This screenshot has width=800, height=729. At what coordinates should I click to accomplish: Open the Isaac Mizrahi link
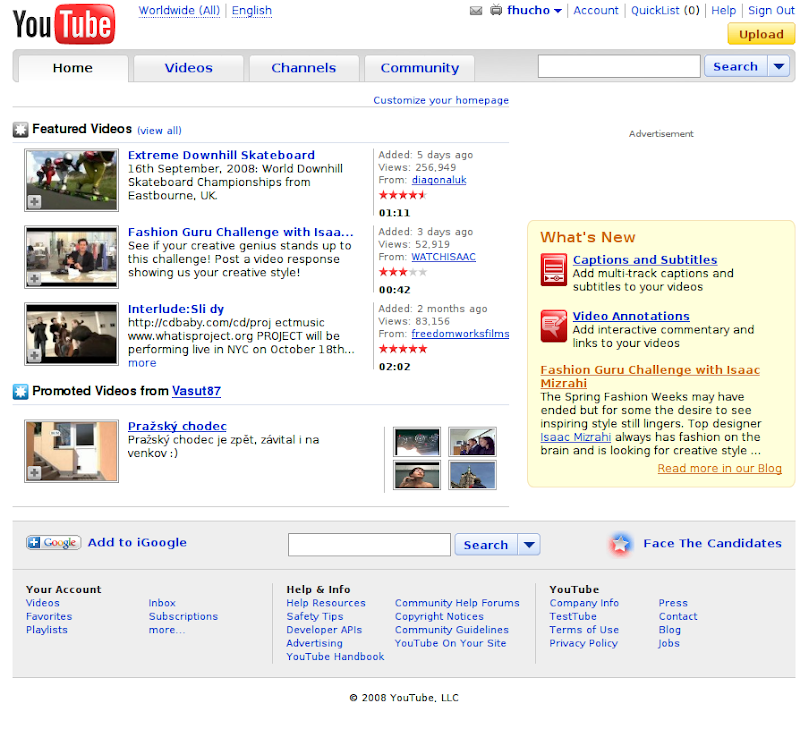[x=576, y=437]
